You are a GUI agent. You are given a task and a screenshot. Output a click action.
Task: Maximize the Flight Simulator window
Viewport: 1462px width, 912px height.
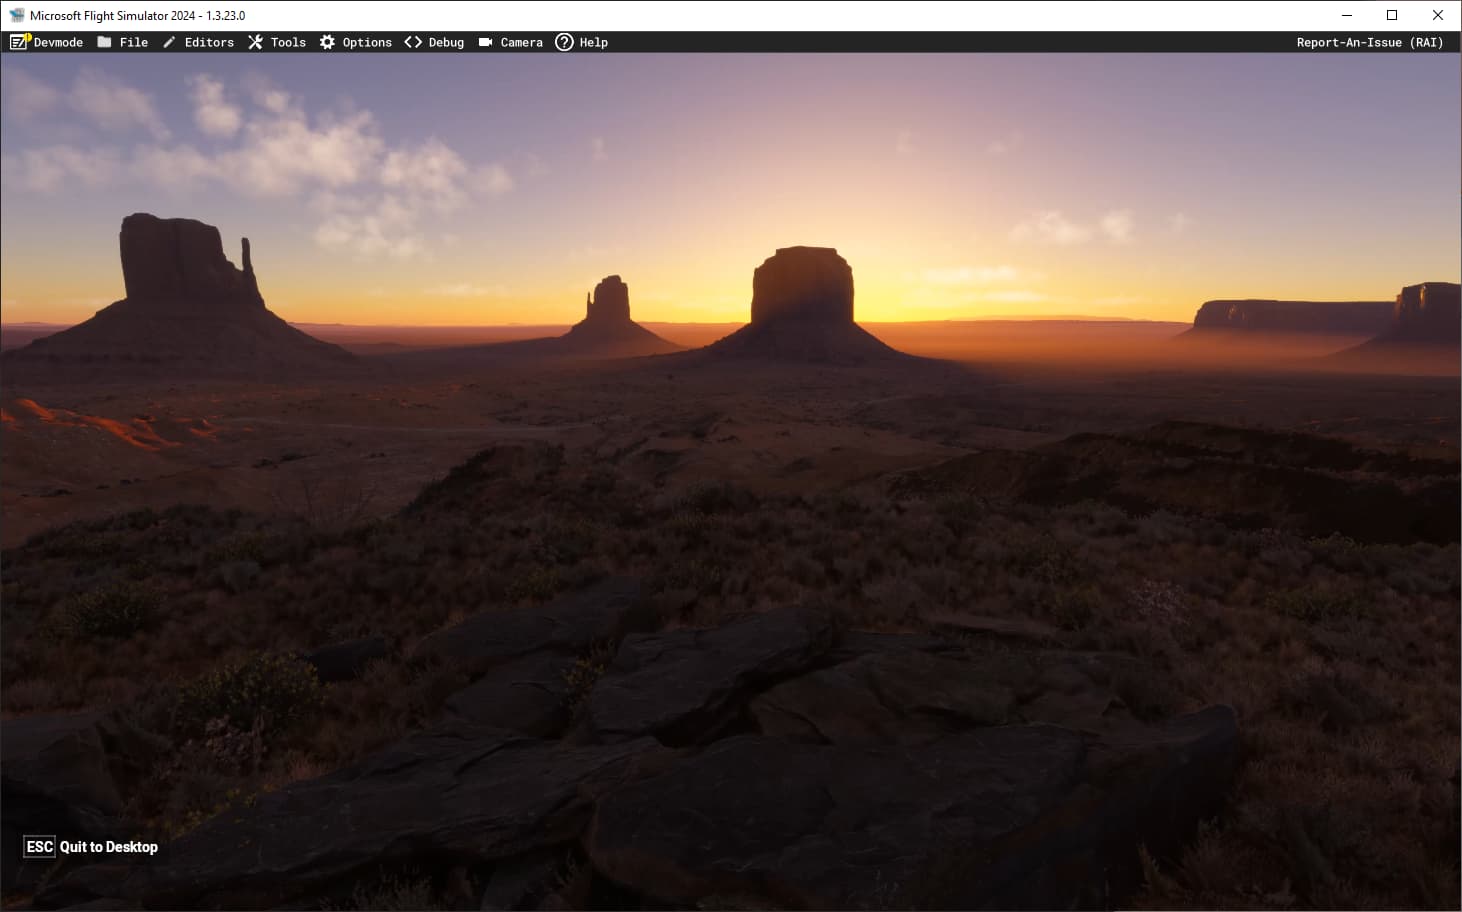pos(1392,15)
